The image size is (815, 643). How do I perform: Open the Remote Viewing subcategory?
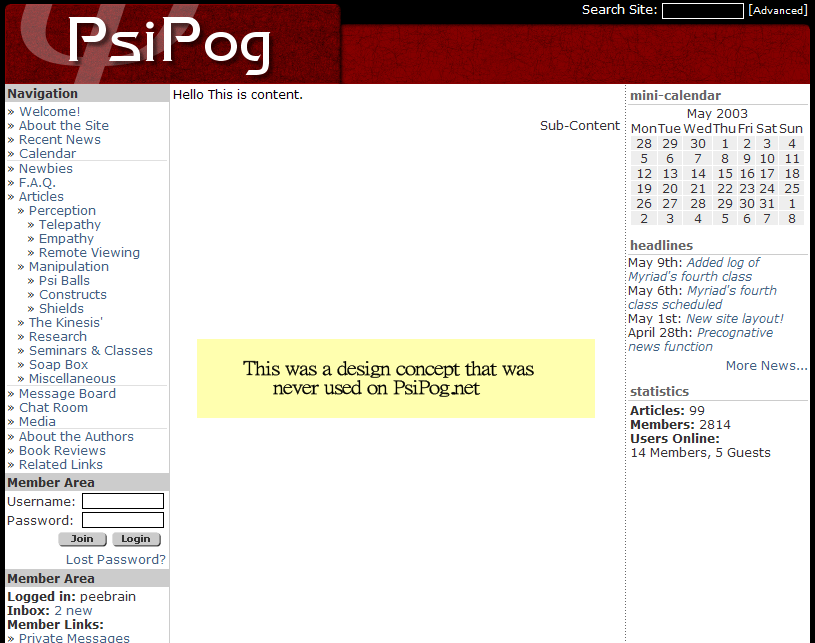coord(89,253)
